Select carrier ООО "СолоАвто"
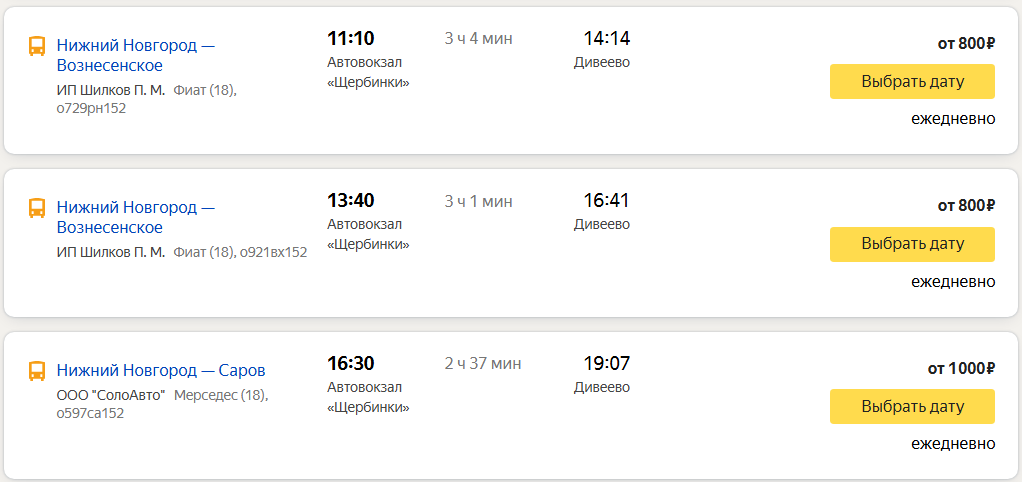The width and height of the screenshot is (1022, 482). [111, 395]
